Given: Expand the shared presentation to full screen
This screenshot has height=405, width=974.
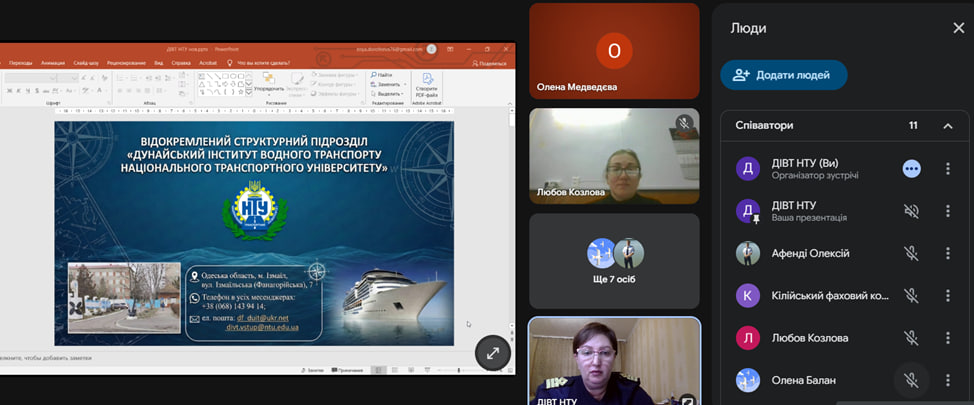Looking at the screenshot, I should 493,353.
